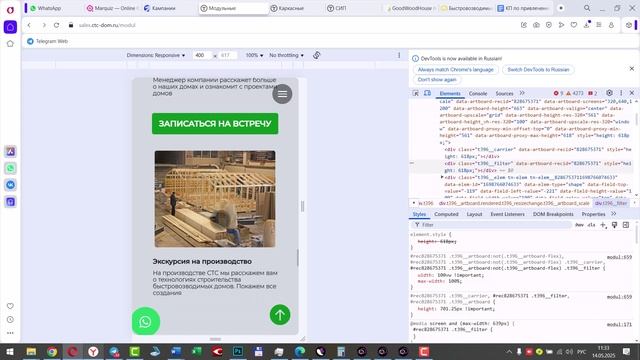Viewport: 640px width, 360px height.
Task: Toggle the device toolbar icon in DevTools
Action: coord(427,93)
